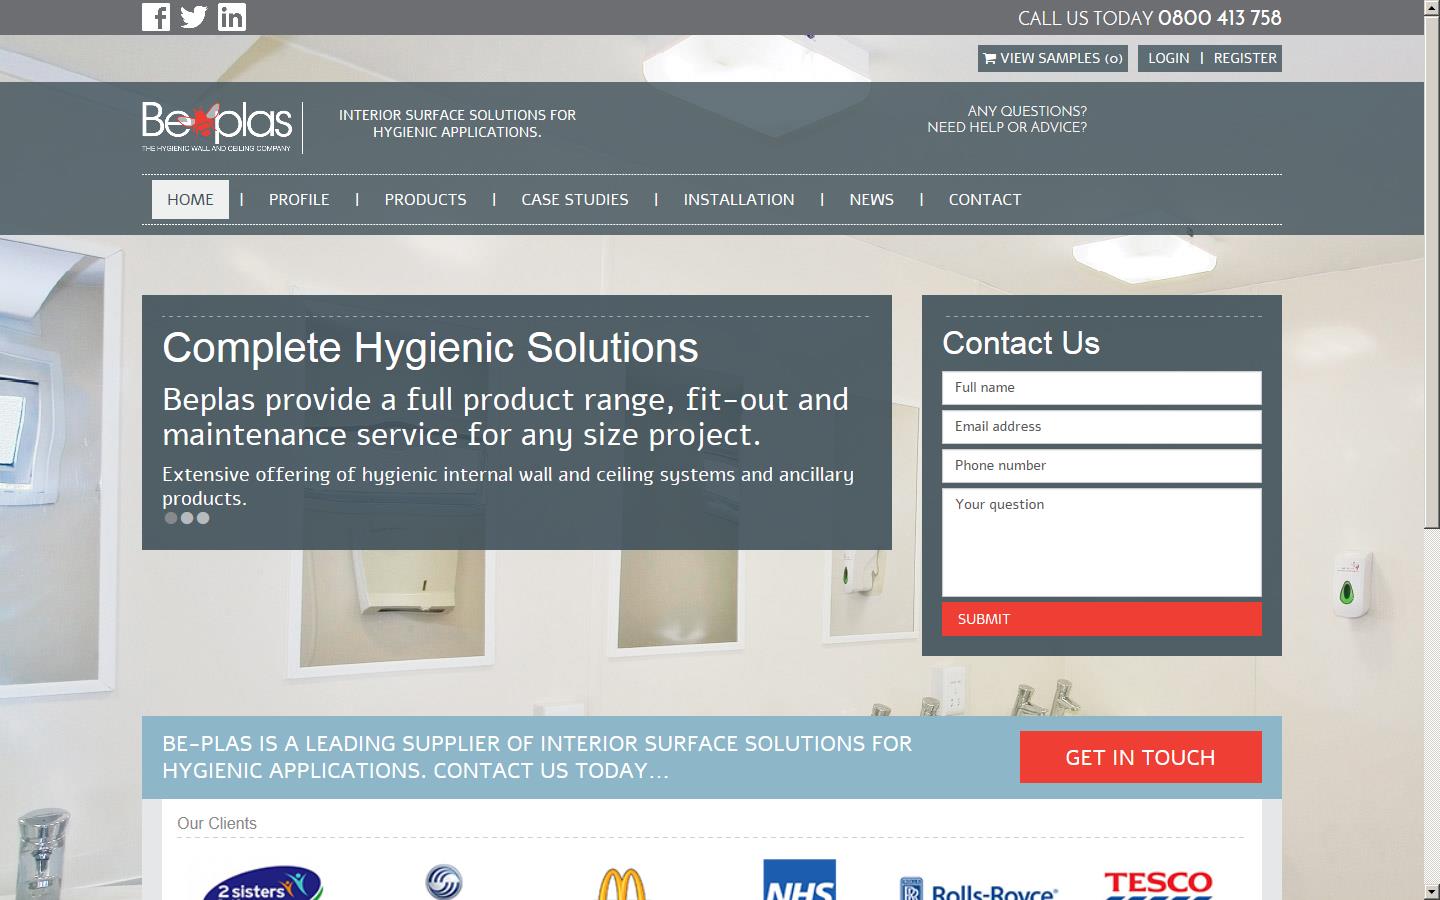Click the Register link
1440x900 pixels.
[x=1245, y=58]
